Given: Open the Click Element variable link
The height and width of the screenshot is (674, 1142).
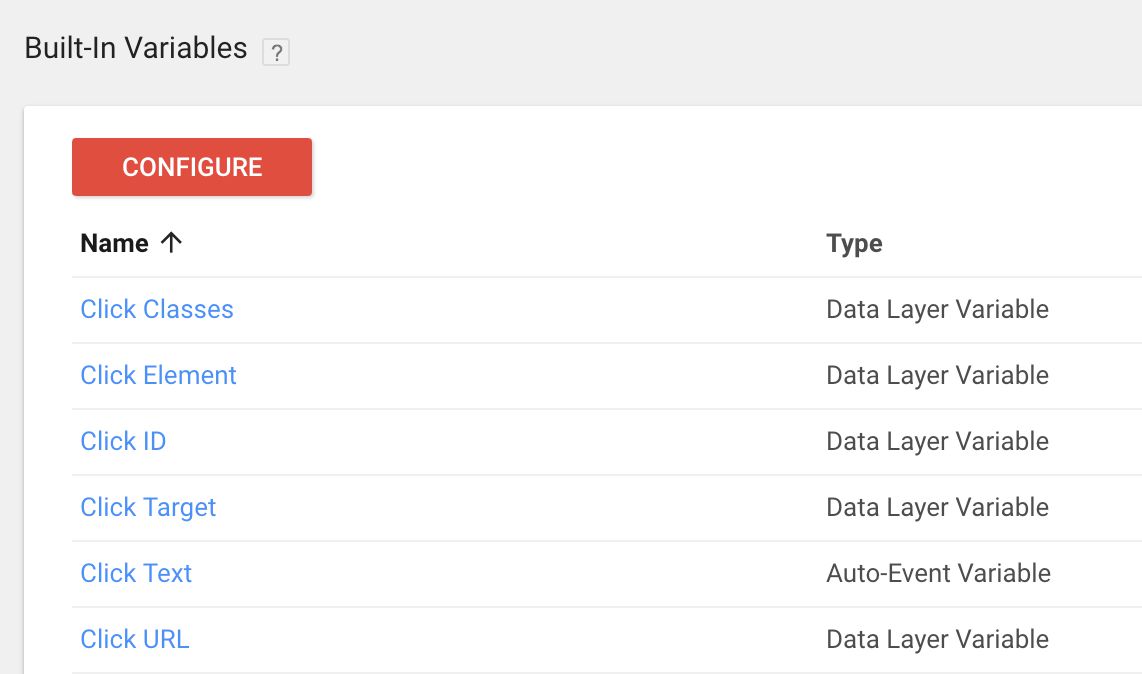Looking at the screenshot, I should pos(158,375).
